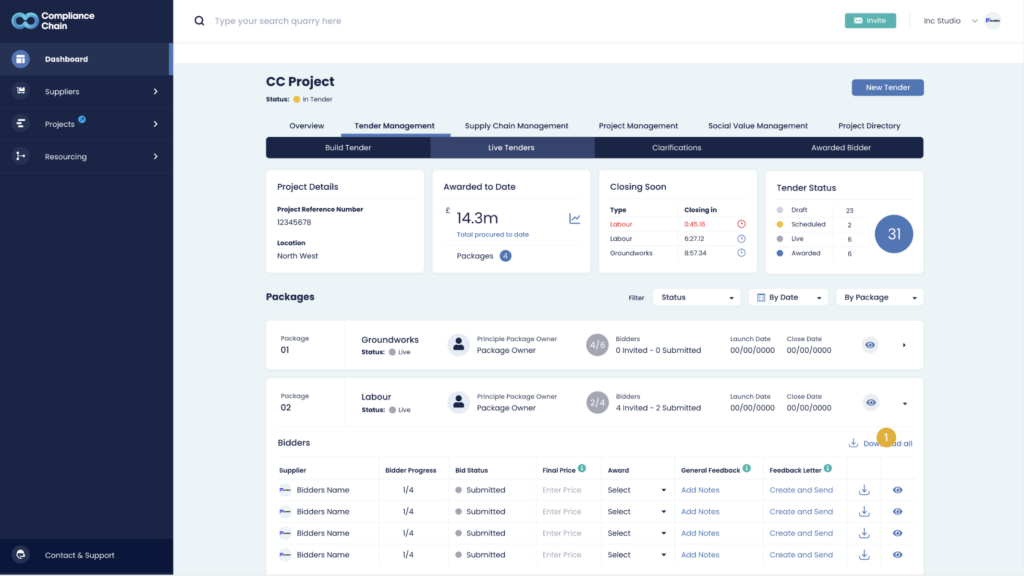Image resolution: width=1024 pixels, height=576 pixels.
Task: Click the Download all icon
Action: tap(853, 443)
